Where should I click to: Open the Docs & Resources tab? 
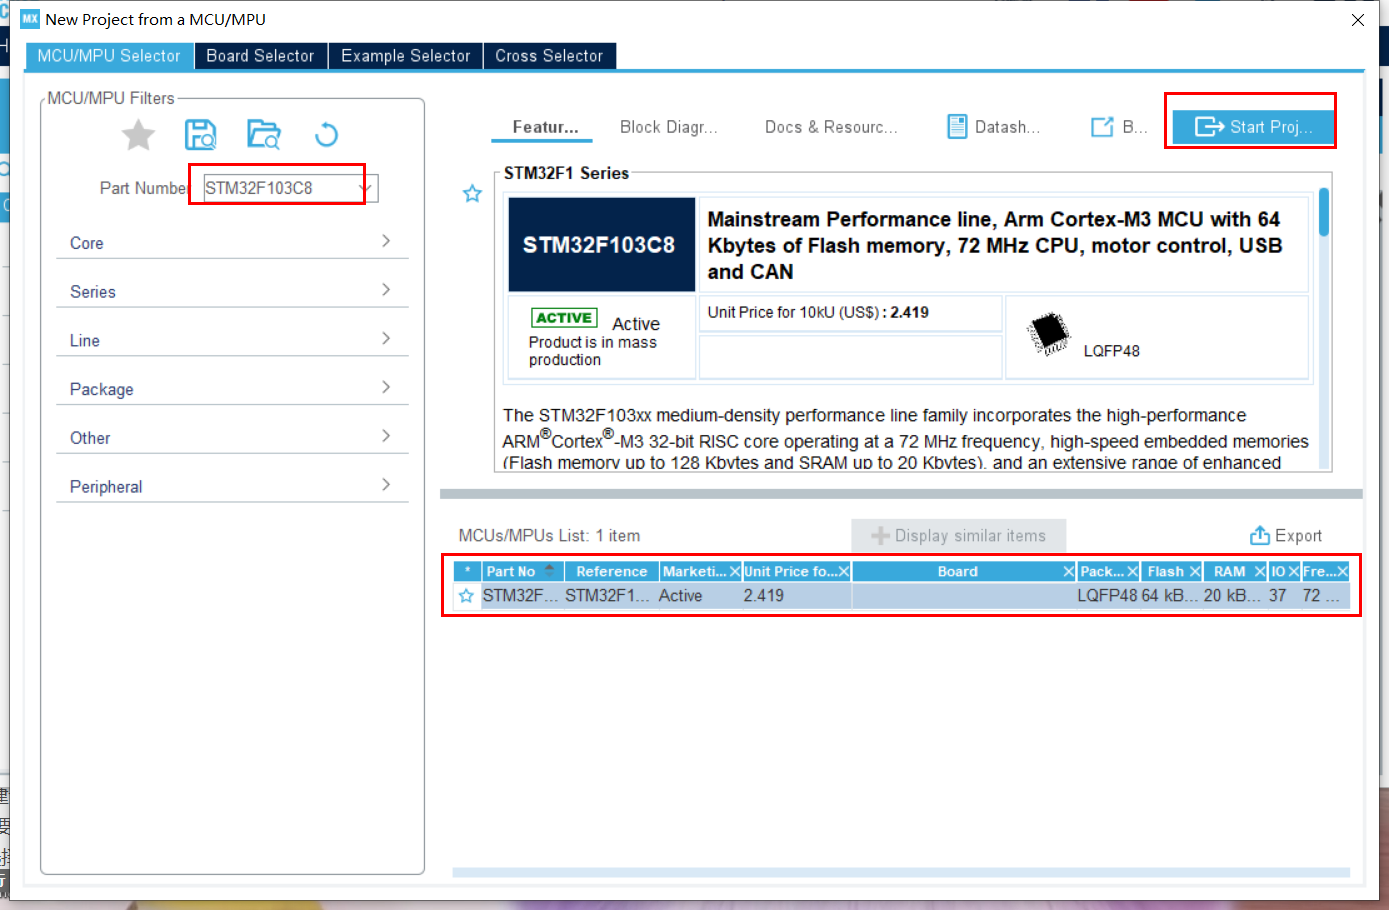(x=831, y=127)
